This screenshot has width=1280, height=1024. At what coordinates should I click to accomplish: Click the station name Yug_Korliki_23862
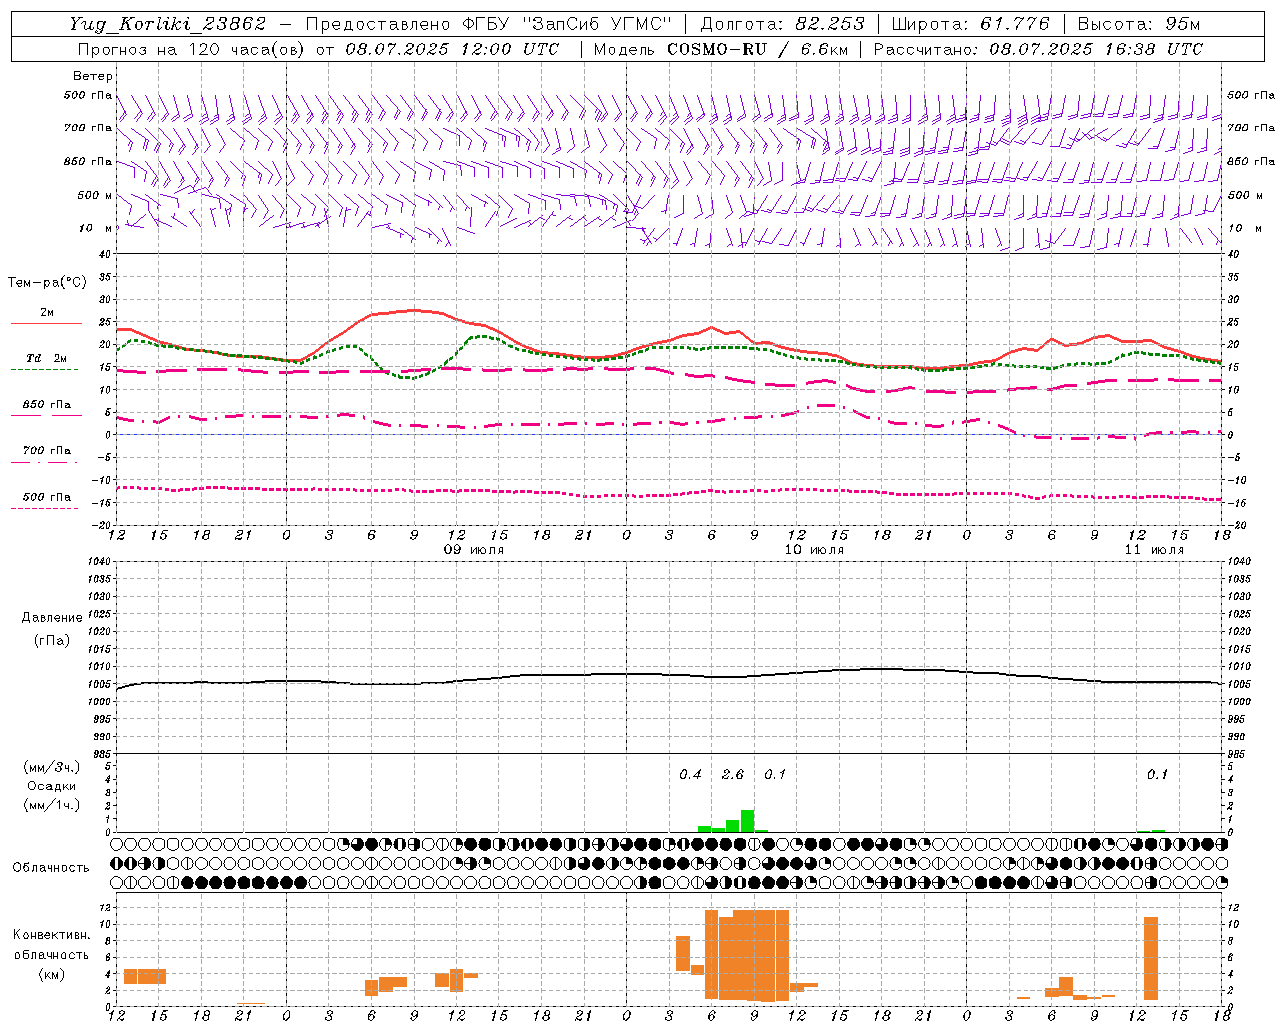[x=168, y=24]
